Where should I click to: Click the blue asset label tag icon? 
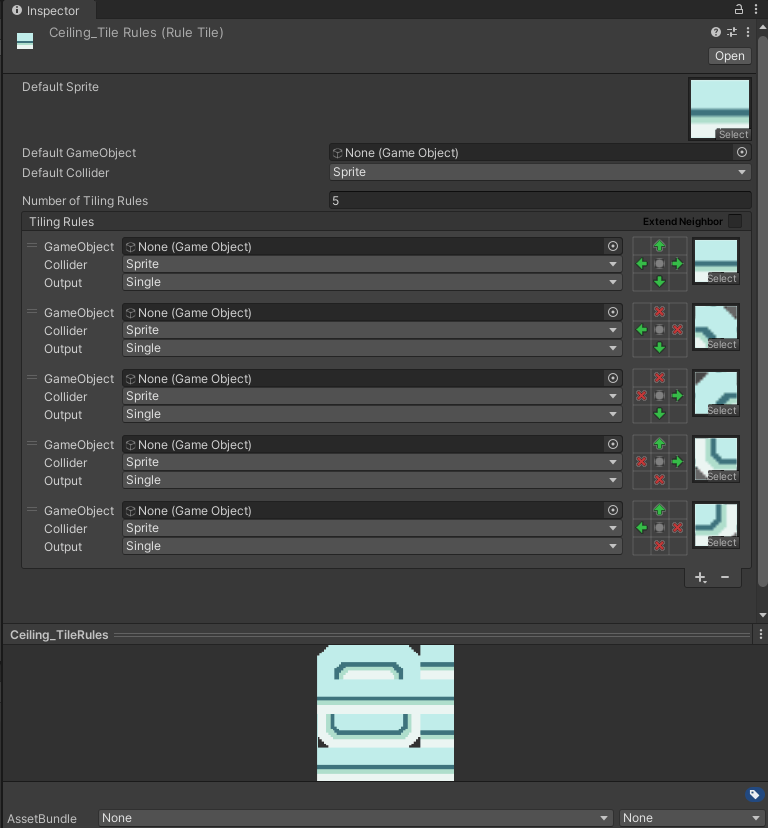coord(754,795)
